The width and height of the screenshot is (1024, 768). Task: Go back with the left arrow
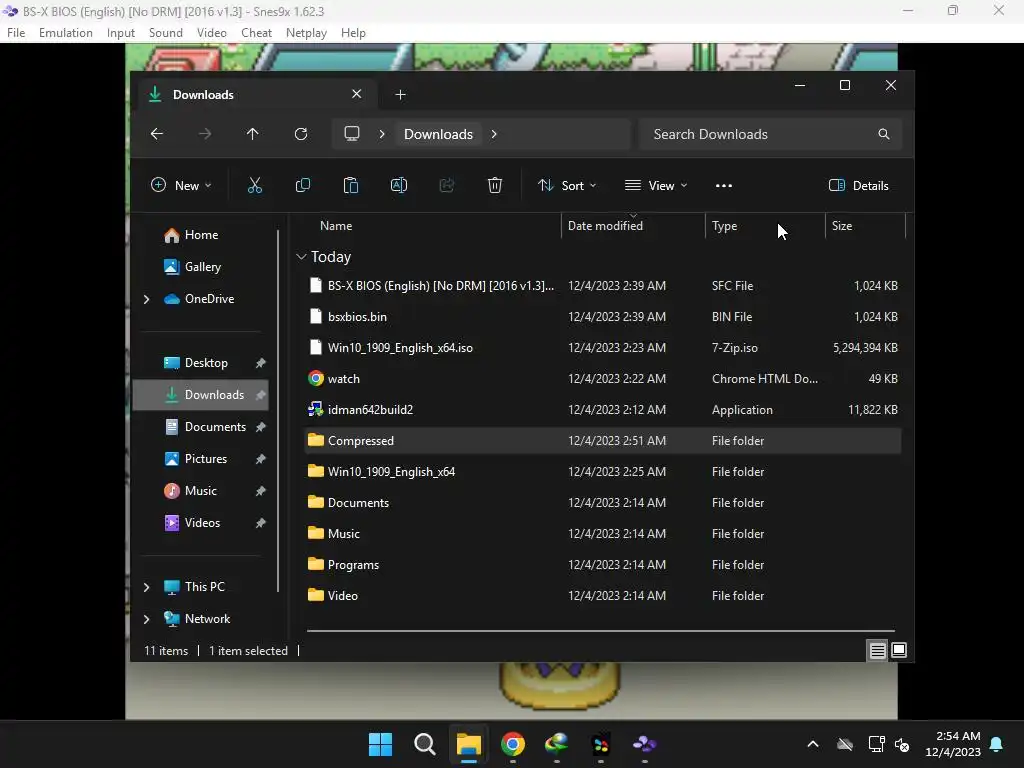tap(157, 134)
